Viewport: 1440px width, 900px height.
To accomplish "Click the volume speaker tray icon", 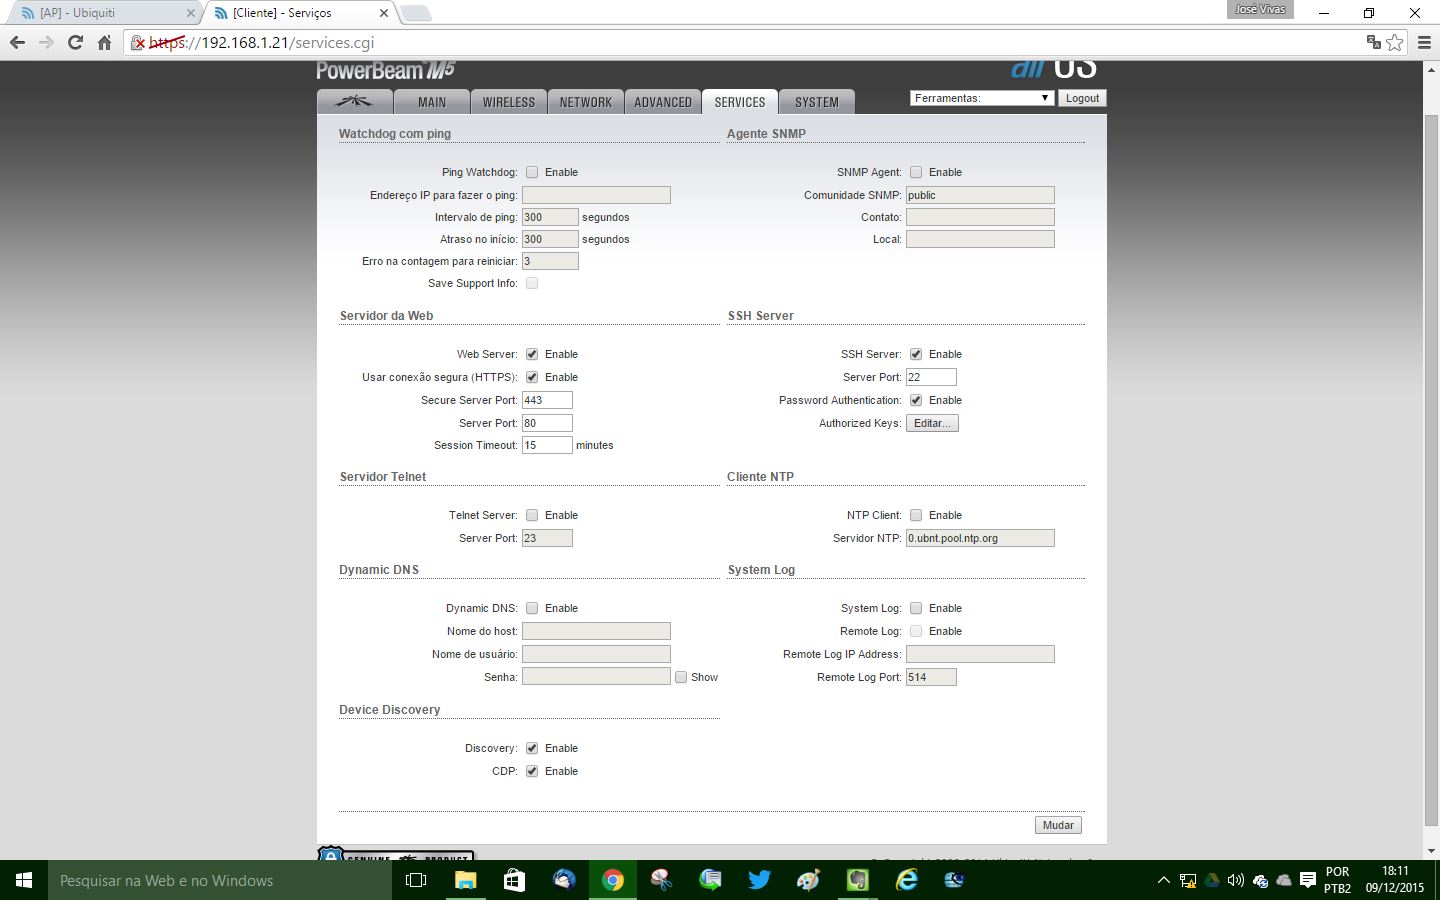I will pyautogui.click(x=1236, y=881).
